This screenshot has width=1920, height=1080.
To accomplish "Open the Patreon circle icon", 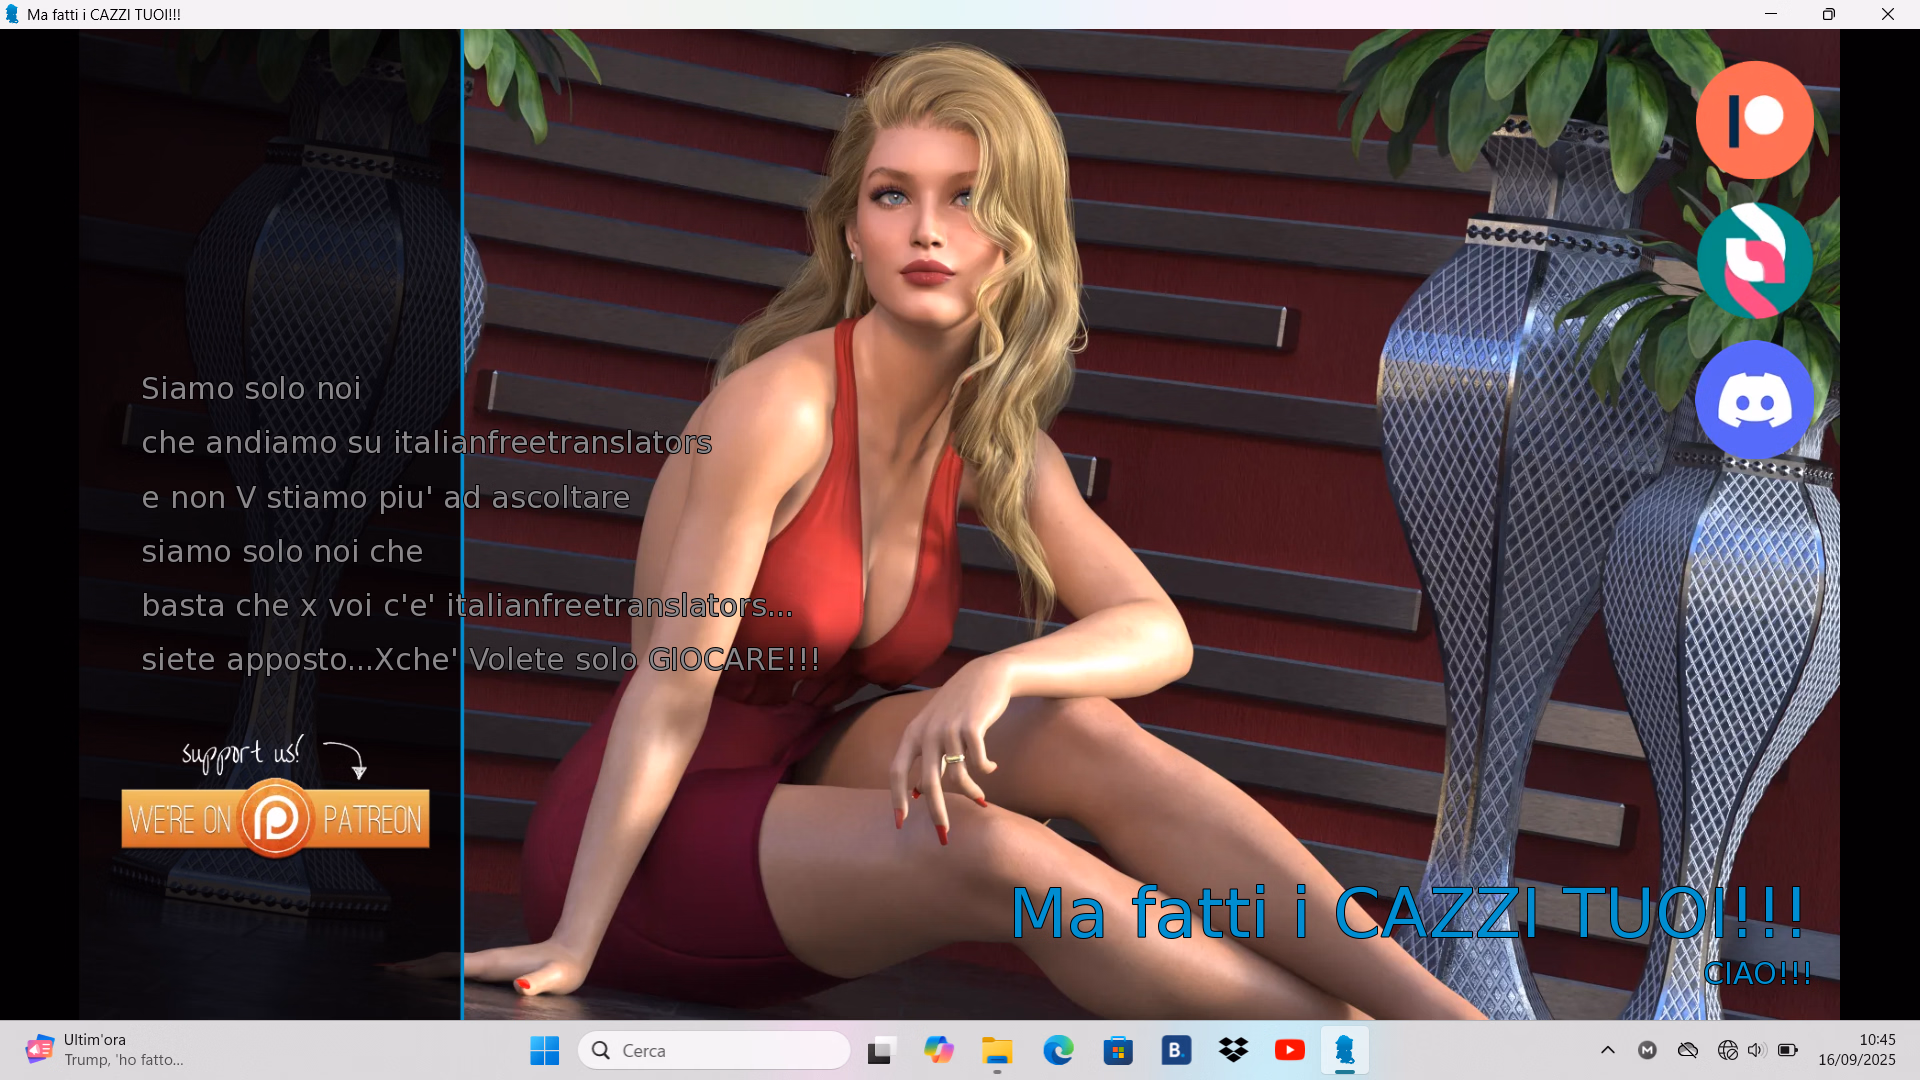I will (1754, 120).
